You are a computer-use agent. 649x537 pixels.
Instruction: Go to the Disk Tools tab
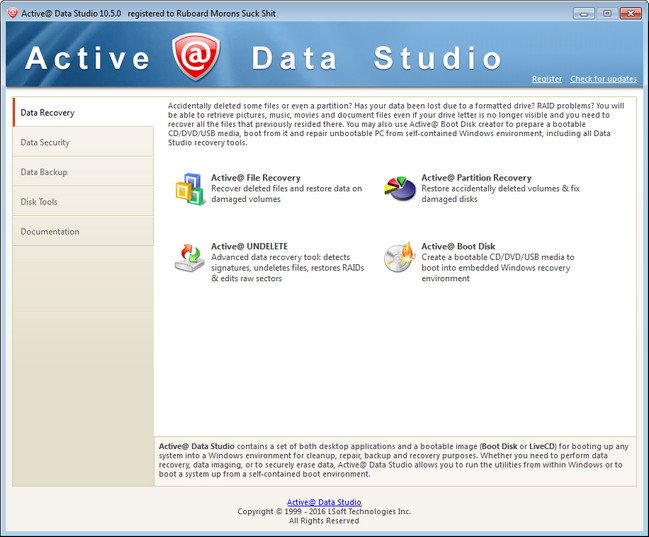pyautogui.click(x=83, y=202)
